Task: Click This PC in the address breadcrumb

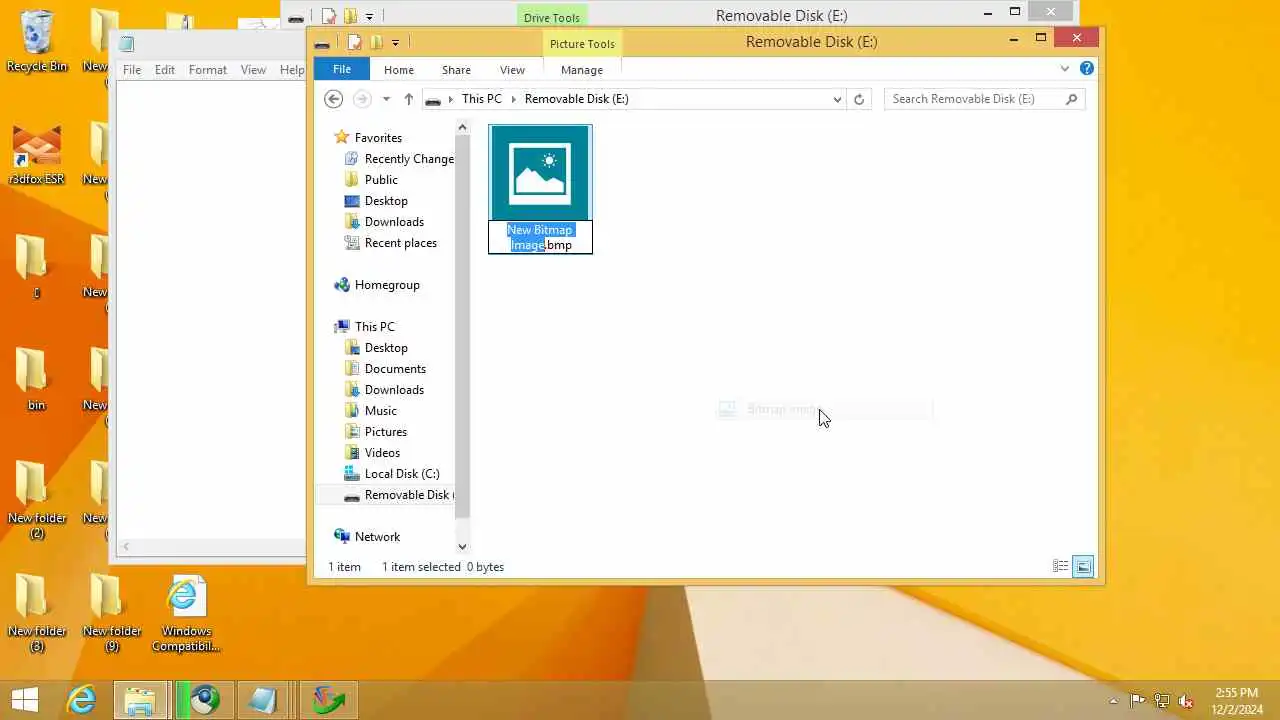Action: [x=482, y=99]
